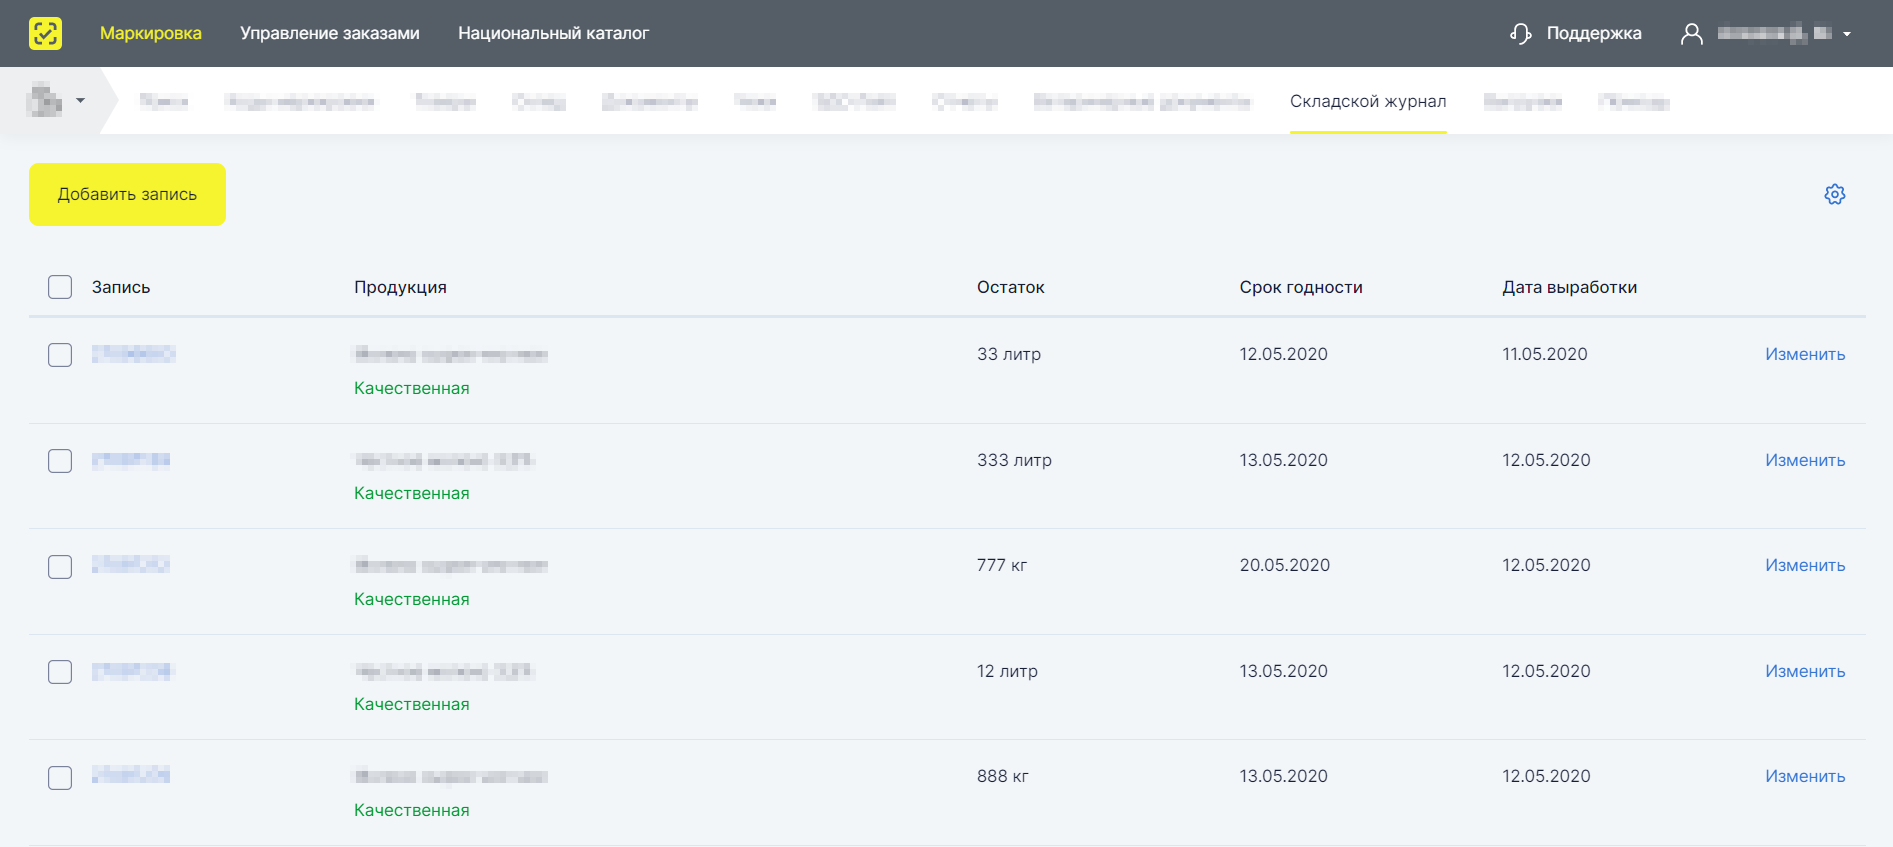The height and width of the screenshot is (847, 1893).
Task: Click Изменить for the 333 литр row
Action: pyautogui.click(x=1805, y=460)
